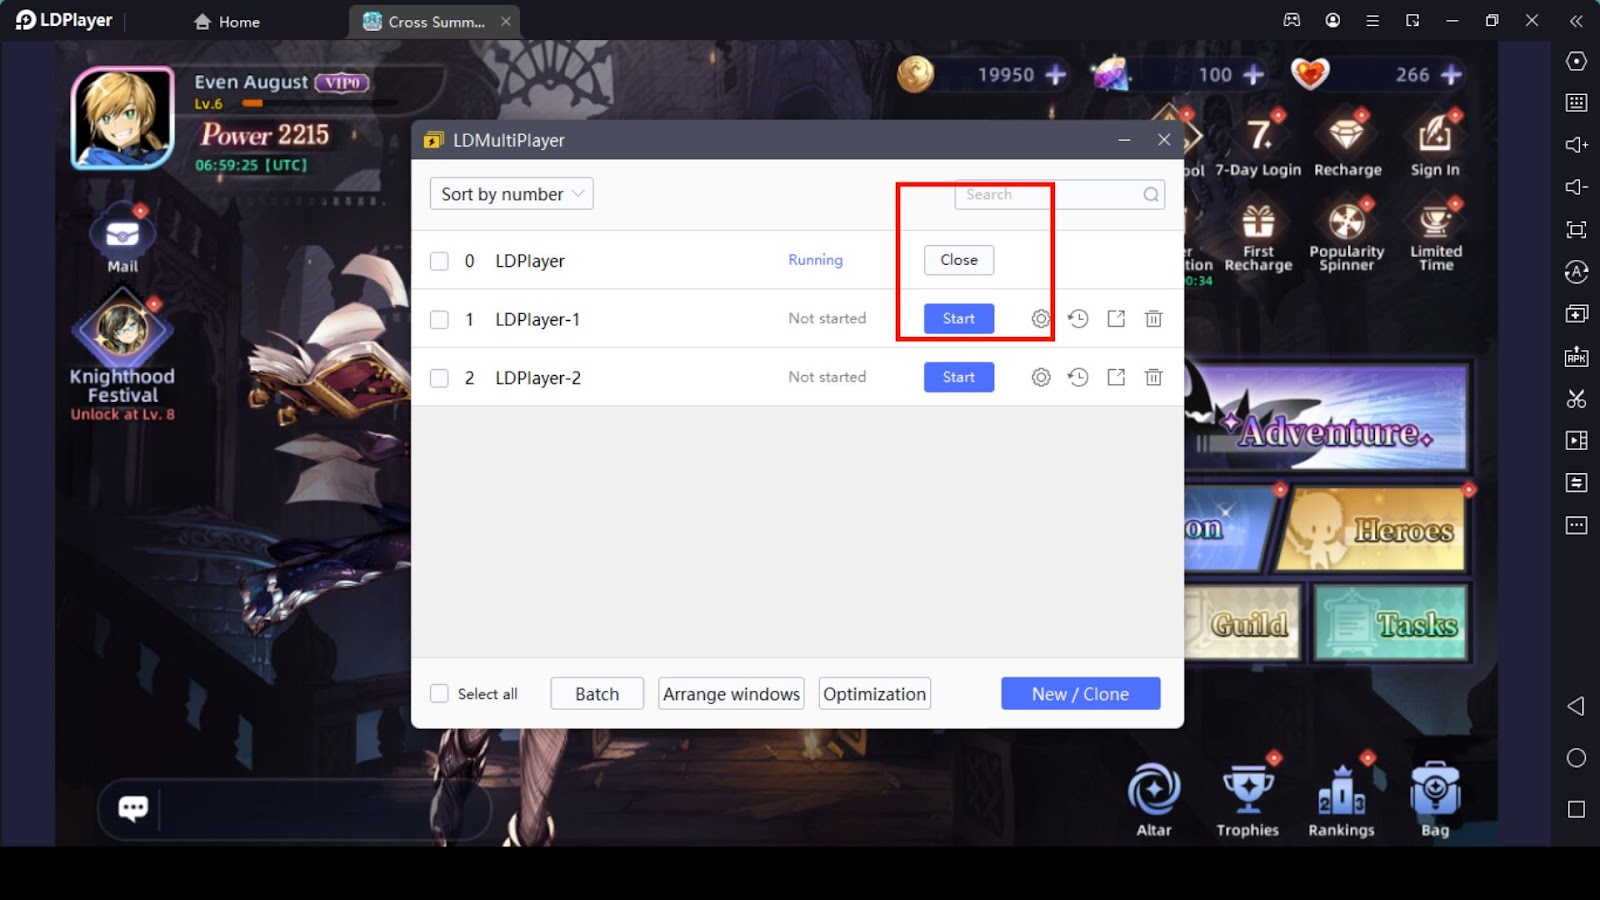The width and height of the screenshot is (1600, 900).
Task: Open the Bag icon
Action: pyautogui.click(x=1435, y=799)
